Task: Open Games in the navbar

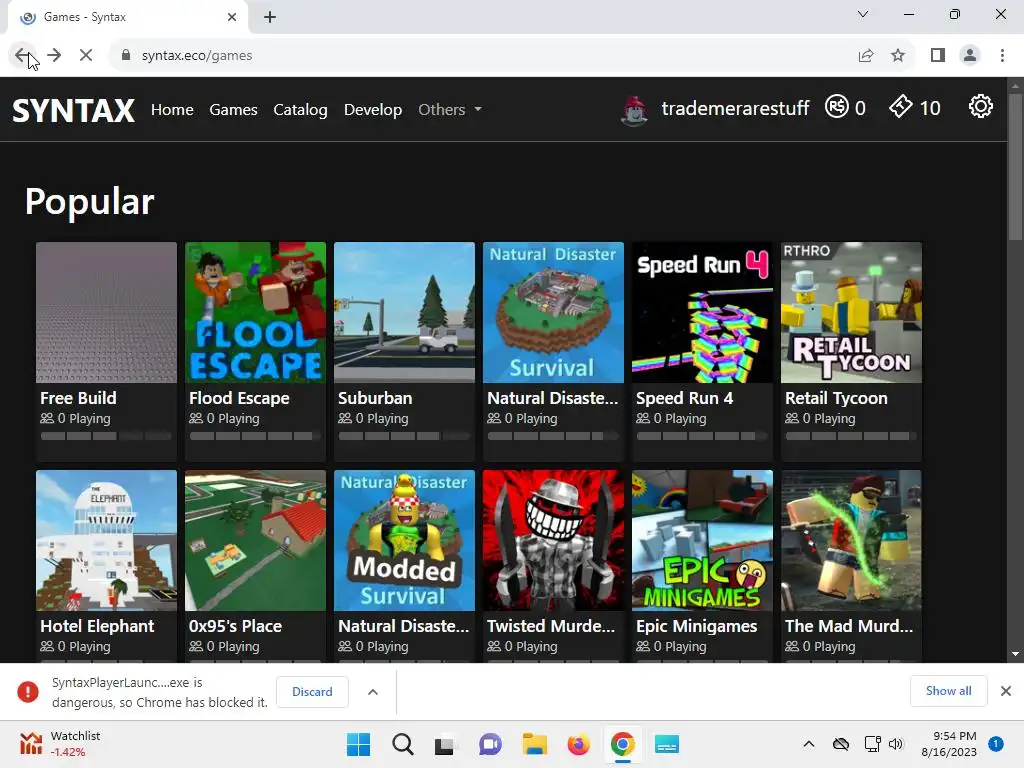Action: coord(233,110)
